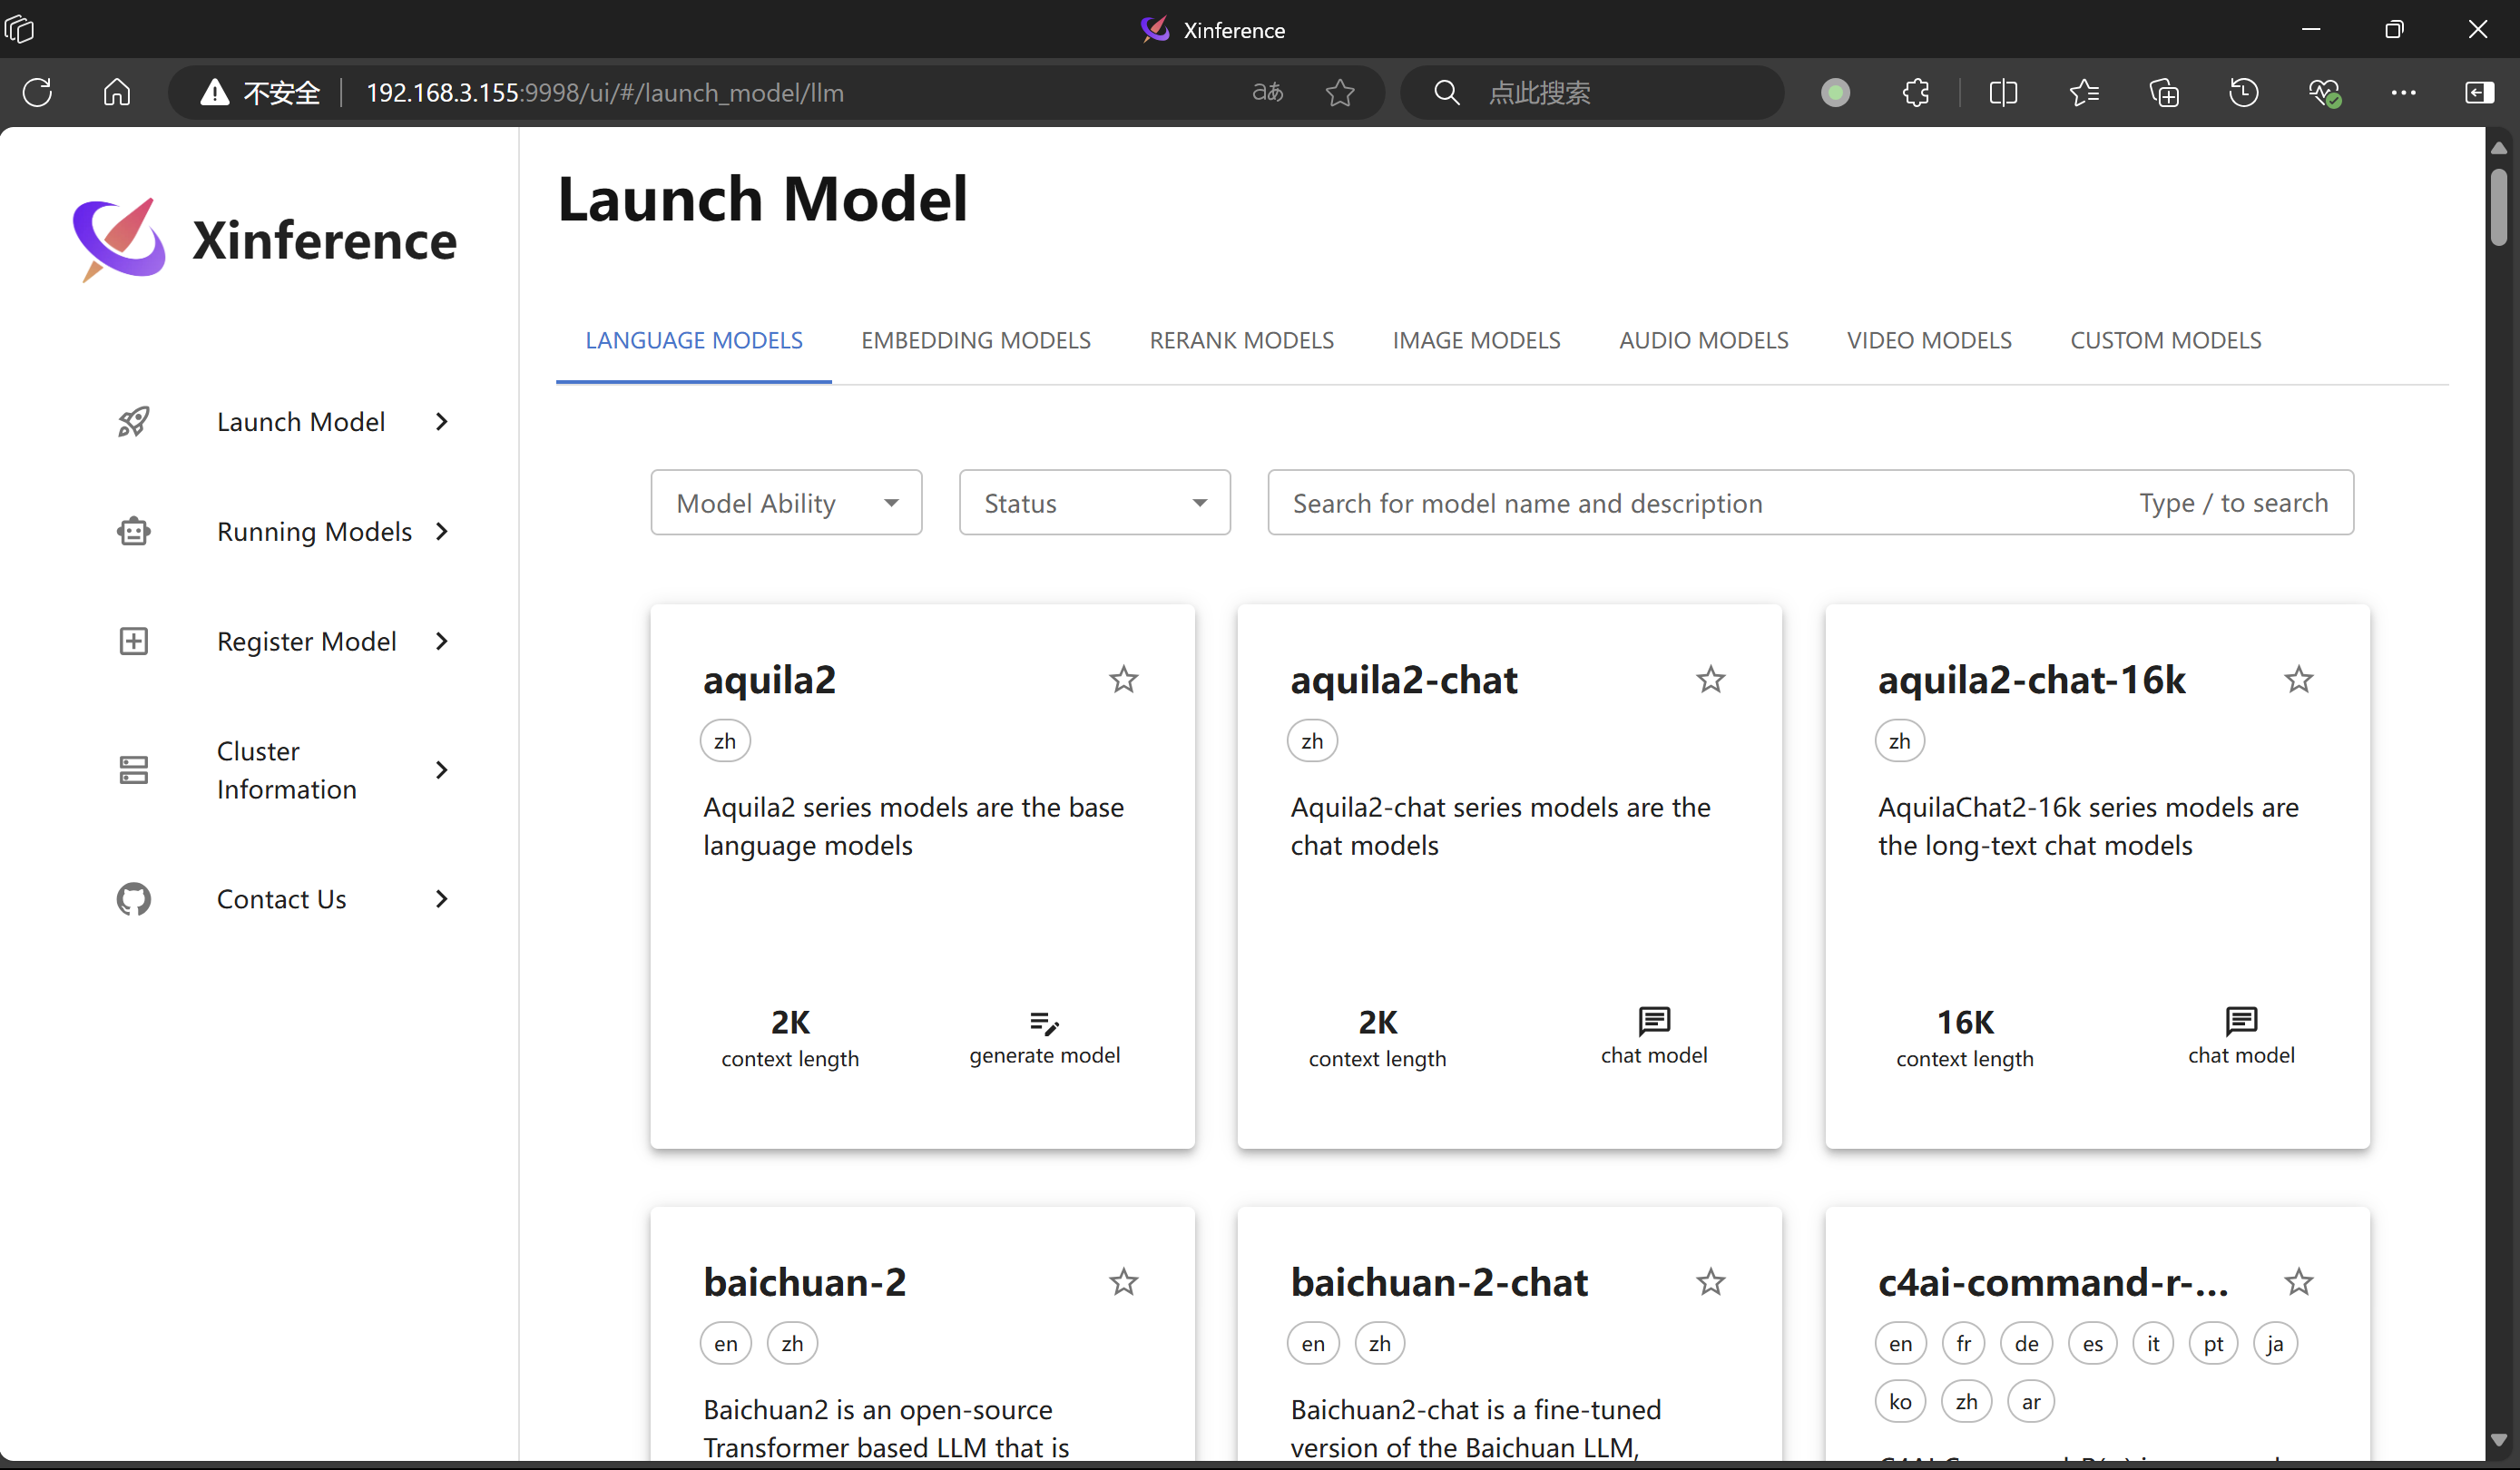
Task: Switch to the Embedding Models tab
Action: (975, 341)
